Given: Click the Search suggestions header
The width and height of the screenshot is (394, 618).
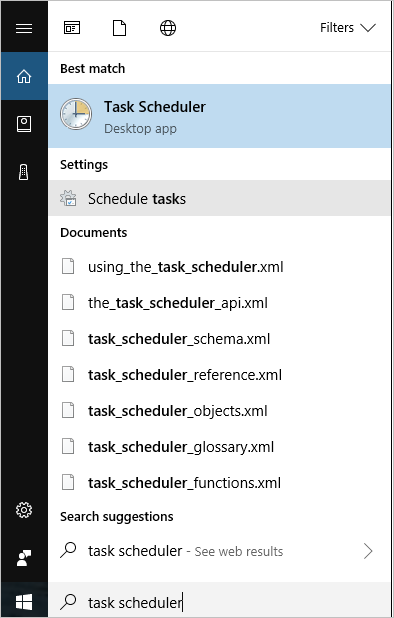Looking at the screenshot, I should pyautogui.click(x=117, y=517).
